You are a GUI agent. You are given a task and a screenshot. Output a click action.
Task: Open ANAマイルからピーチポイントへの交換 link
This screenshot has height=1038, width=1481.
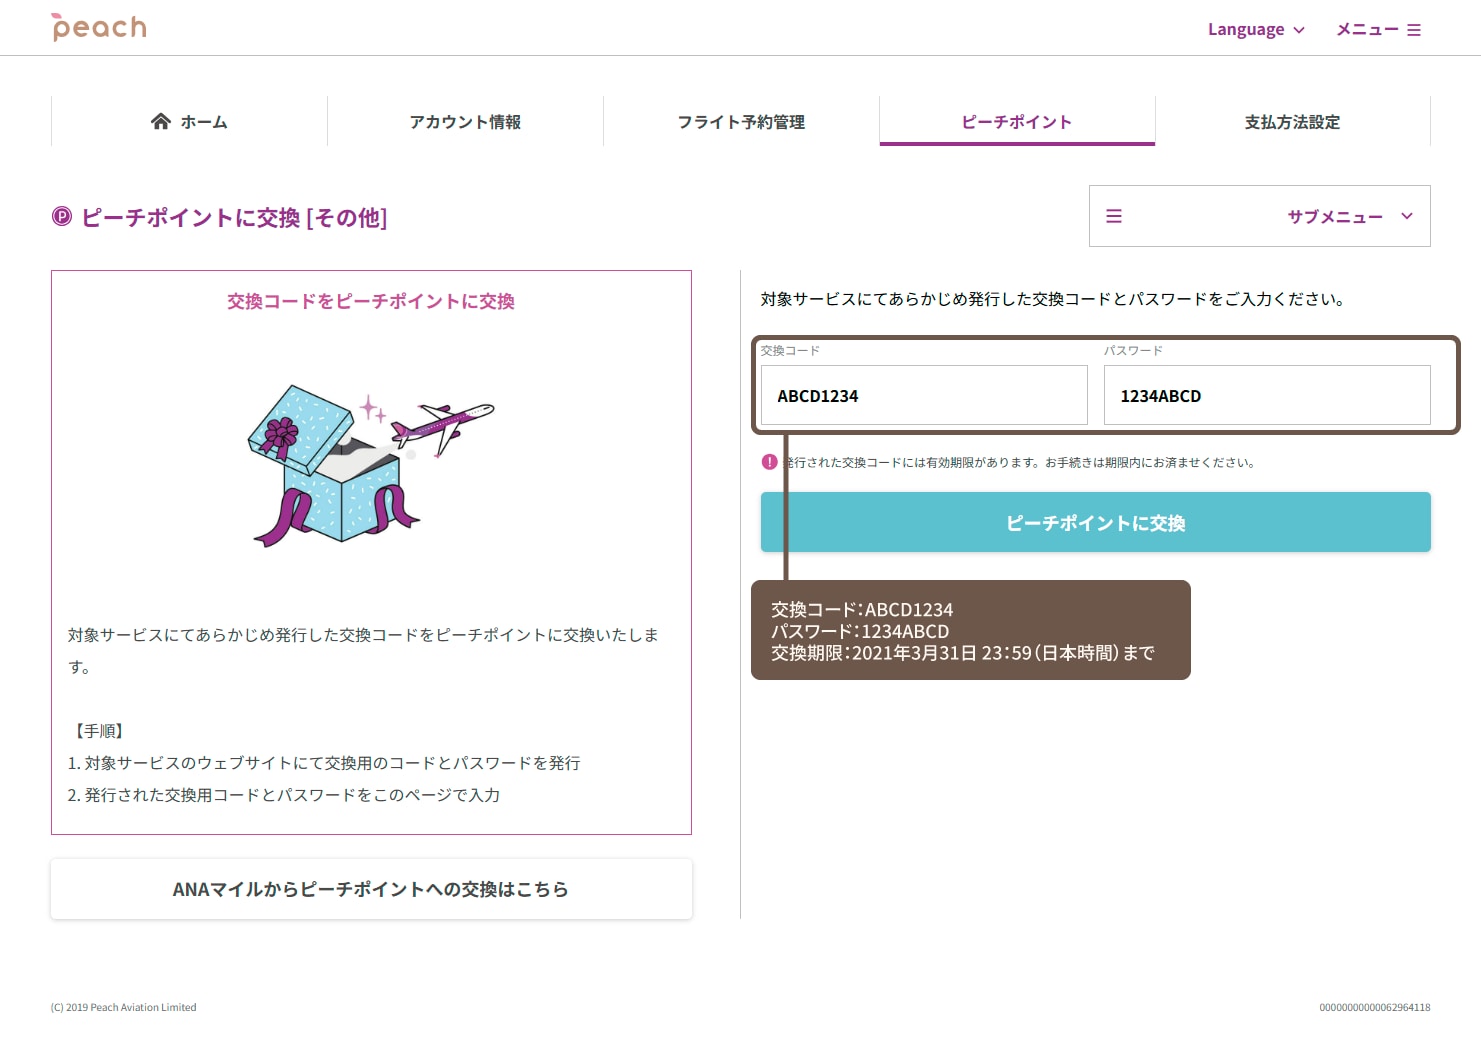(x=371, y=889)
